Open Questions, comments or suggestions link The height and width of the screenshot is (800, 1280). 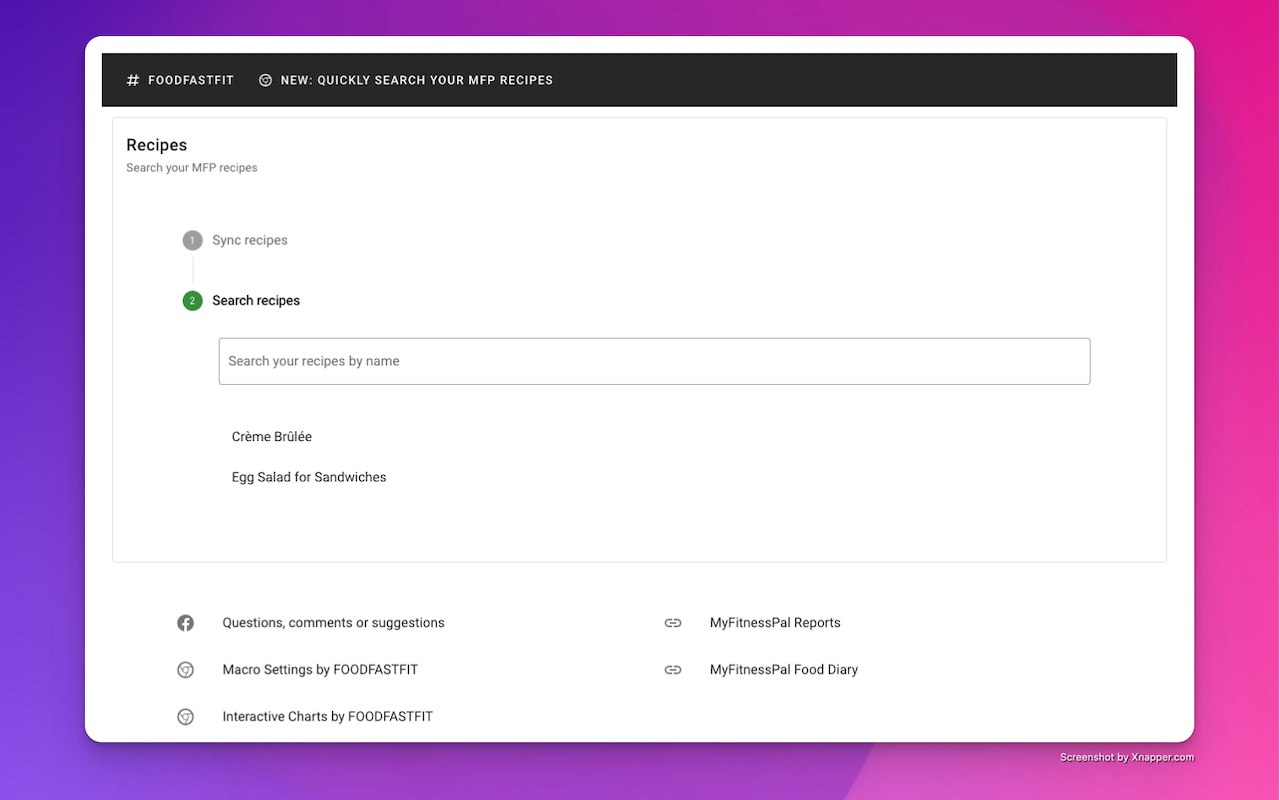[333, 623]
